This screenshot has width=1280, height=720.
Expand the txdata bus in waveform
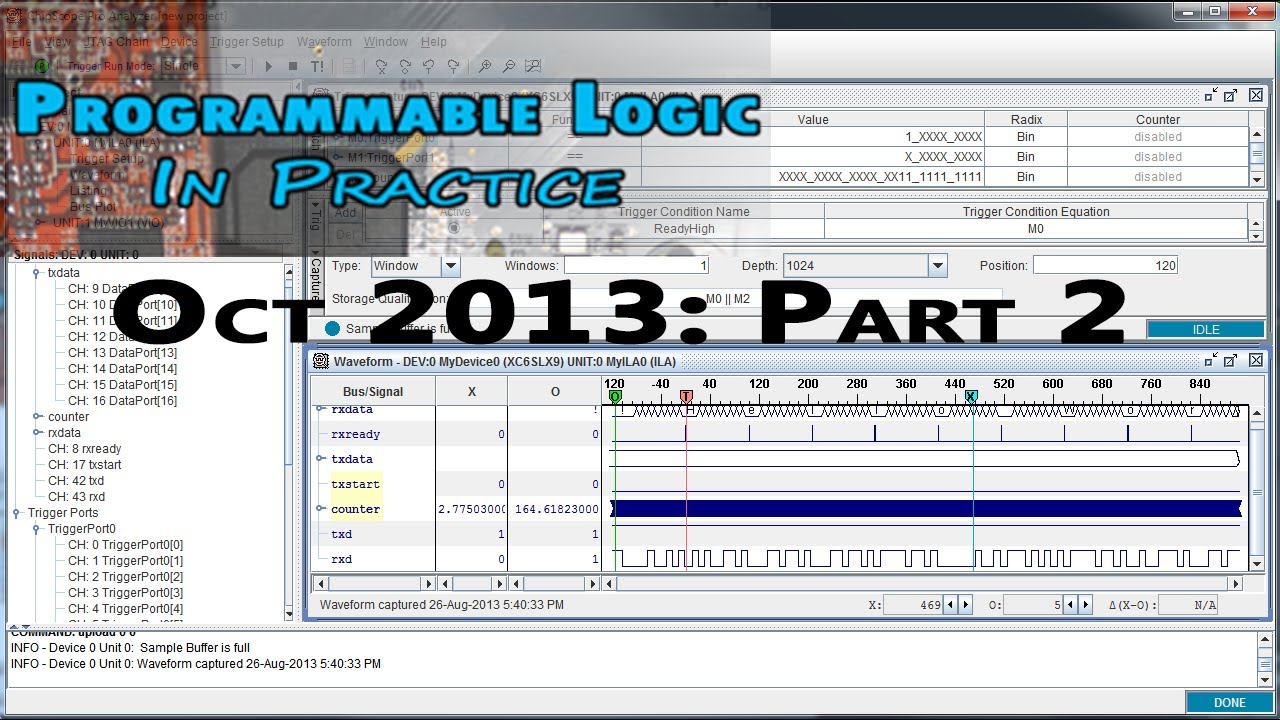pyautogui.click(x=321, y=459)
